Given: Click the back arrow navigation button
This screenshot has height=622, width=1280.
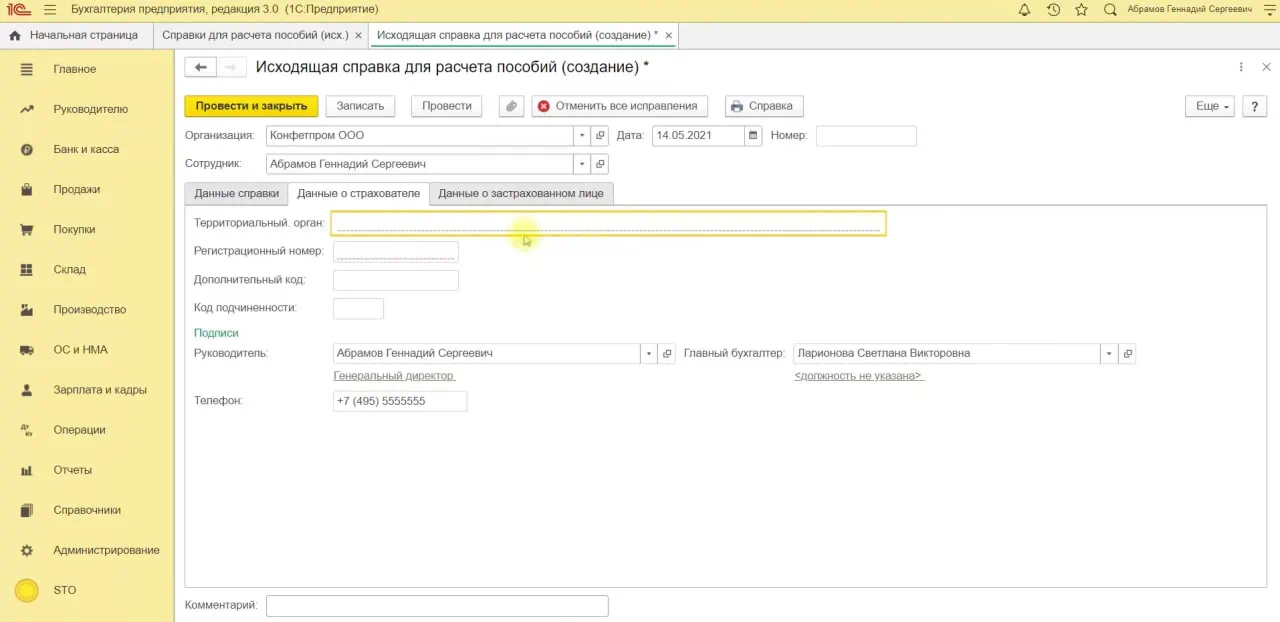Looking at the screenshot, I should 201,67.
